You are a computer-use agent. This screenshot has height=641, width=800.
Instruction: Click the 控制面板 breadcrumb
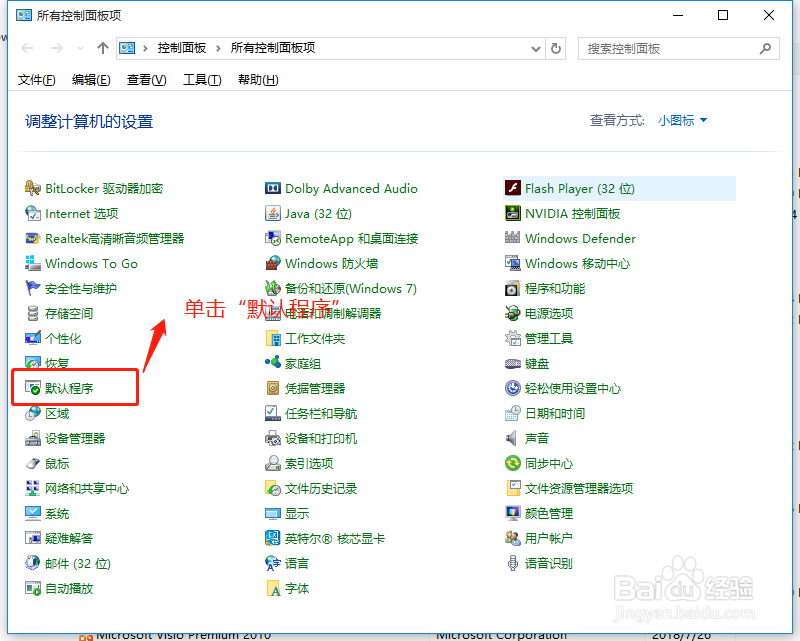tap(182, 48)
